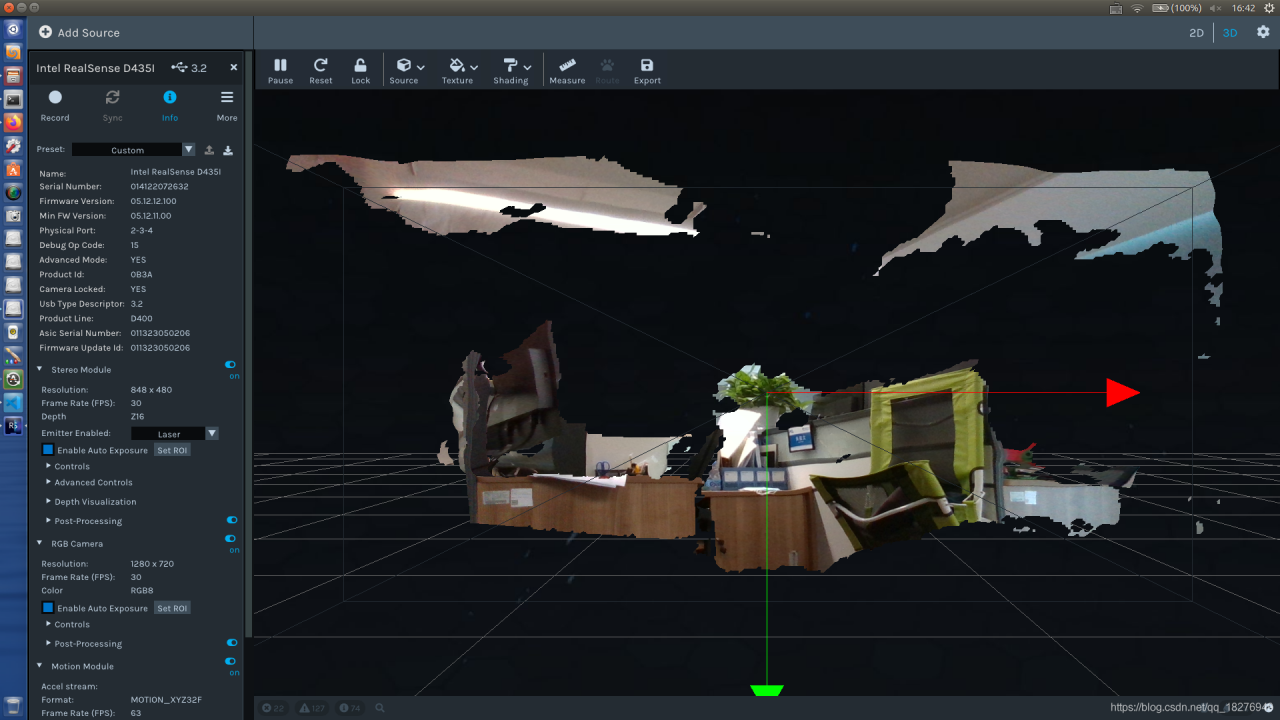Toggle Stereo Module Enable Auto Exposure checkbox
The image size is (1280, 720).
[48, 450]
